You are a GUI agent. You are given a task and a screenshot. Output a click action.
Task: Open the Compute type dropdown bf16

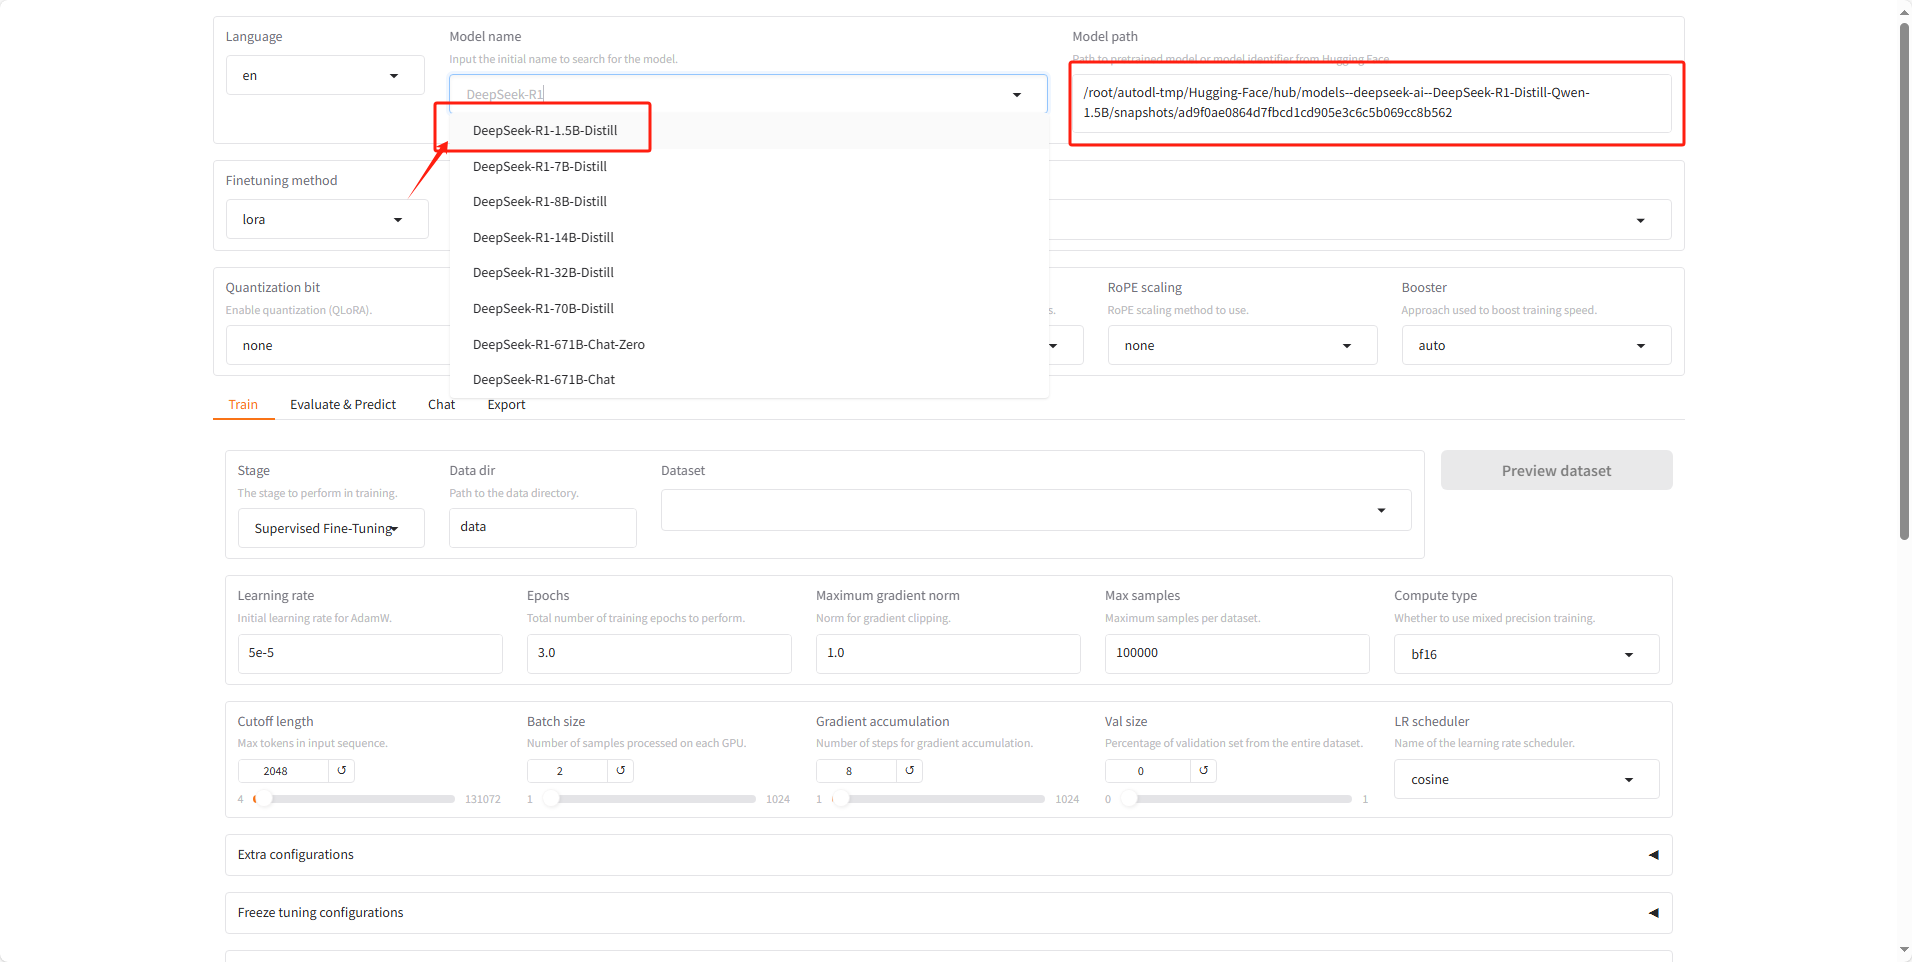pos(1526,655)
